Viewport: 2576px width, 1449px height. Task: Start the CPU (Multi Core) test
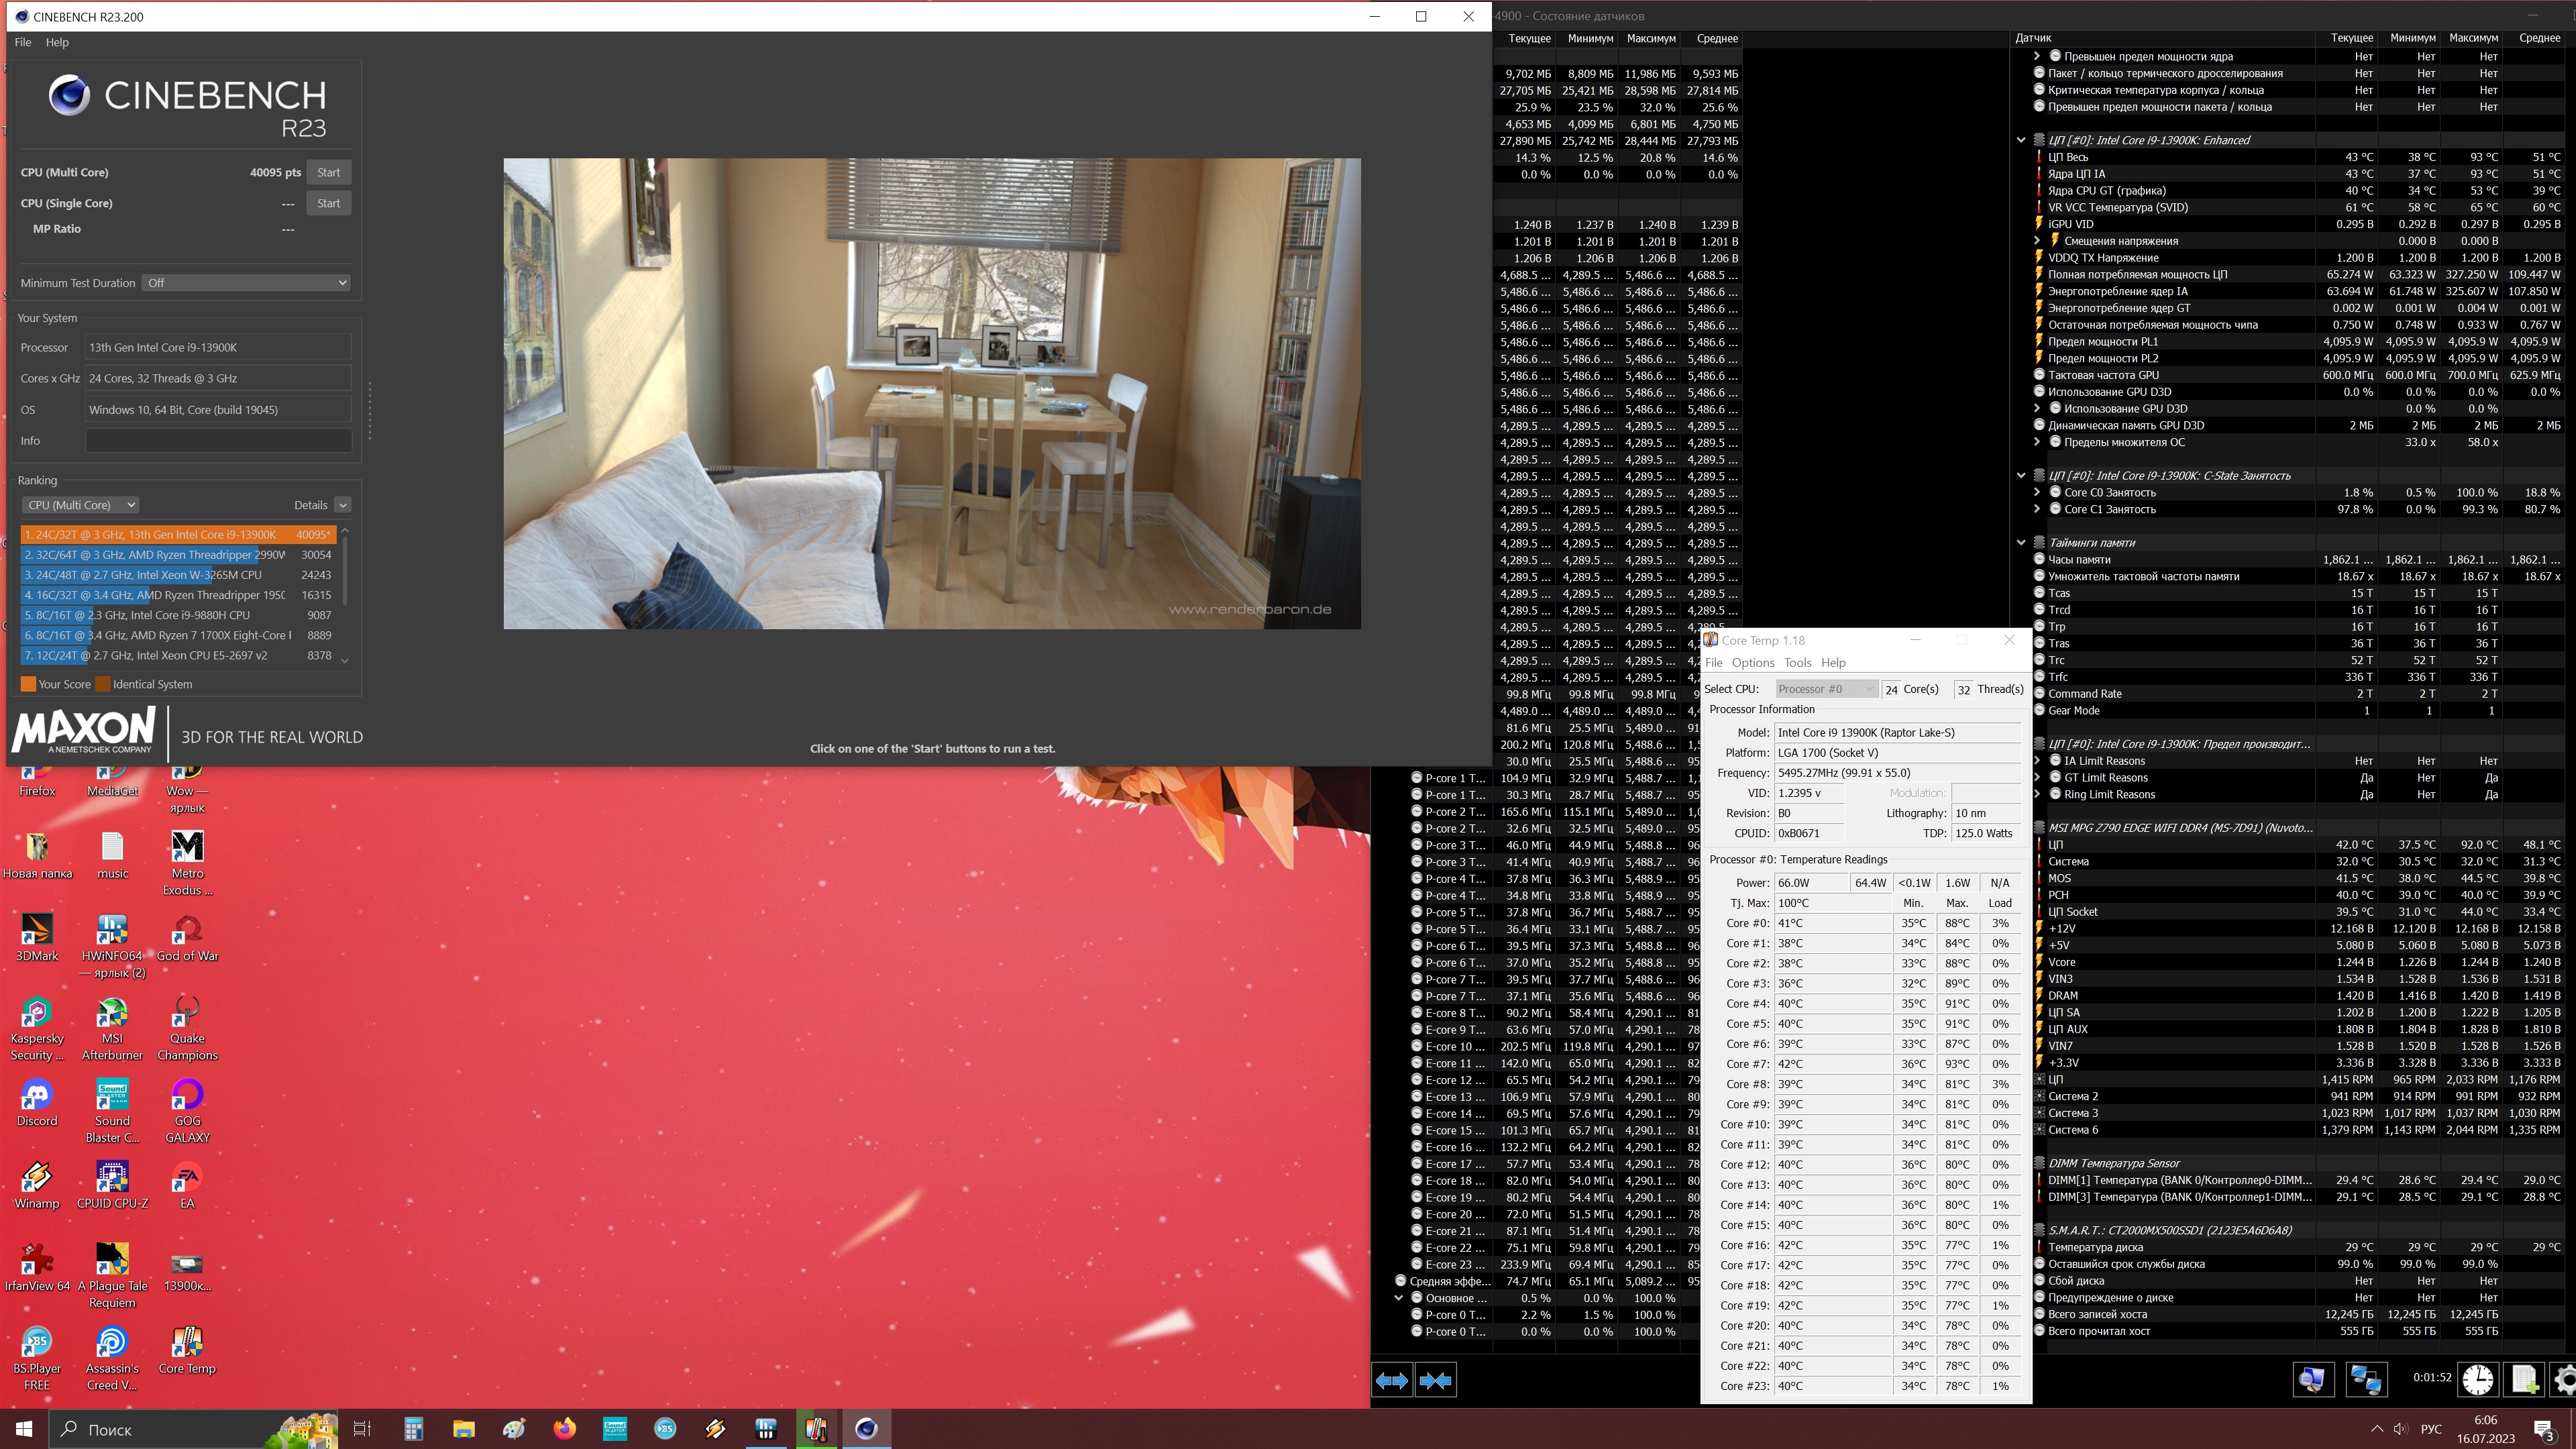pos(328,172)
